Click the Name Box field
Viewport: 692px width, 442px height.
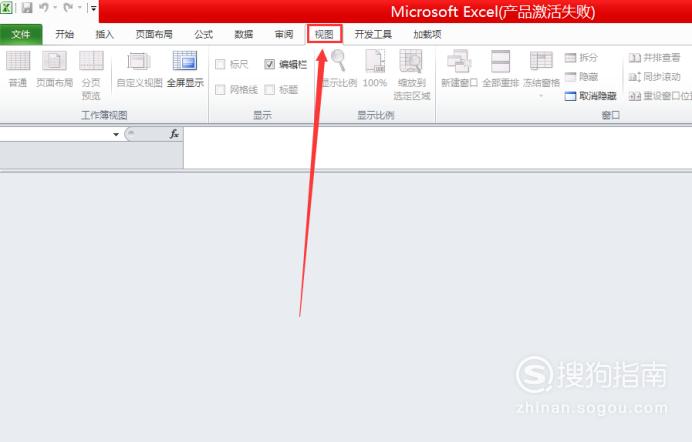[55, 134]
